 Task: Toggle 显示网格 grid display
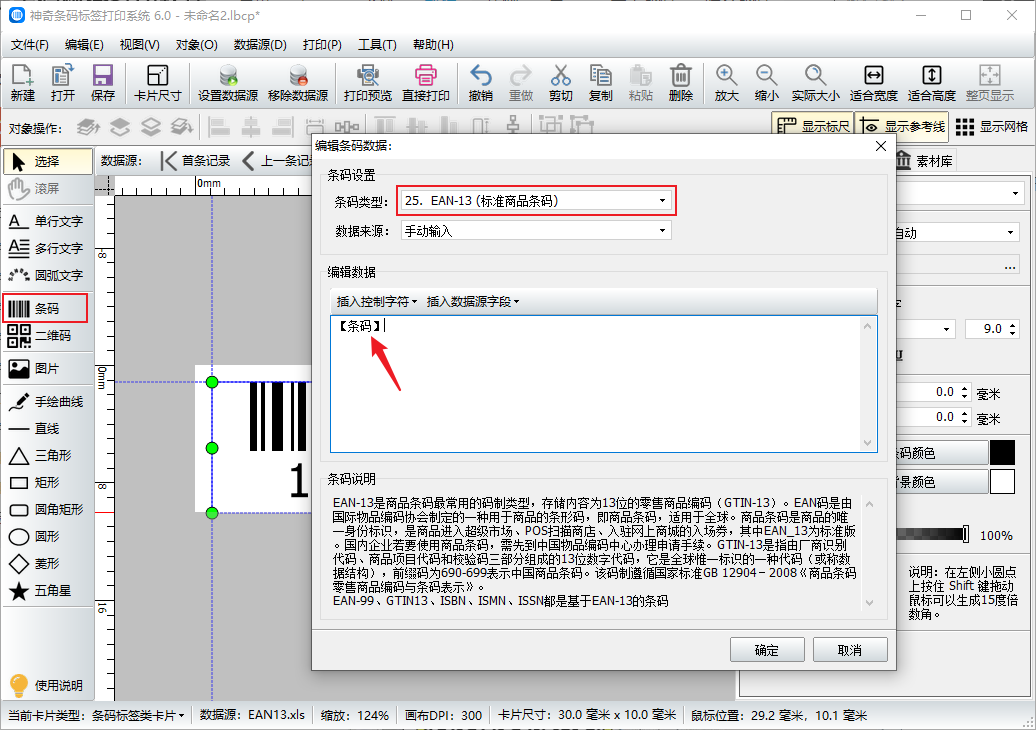[992, 126]
